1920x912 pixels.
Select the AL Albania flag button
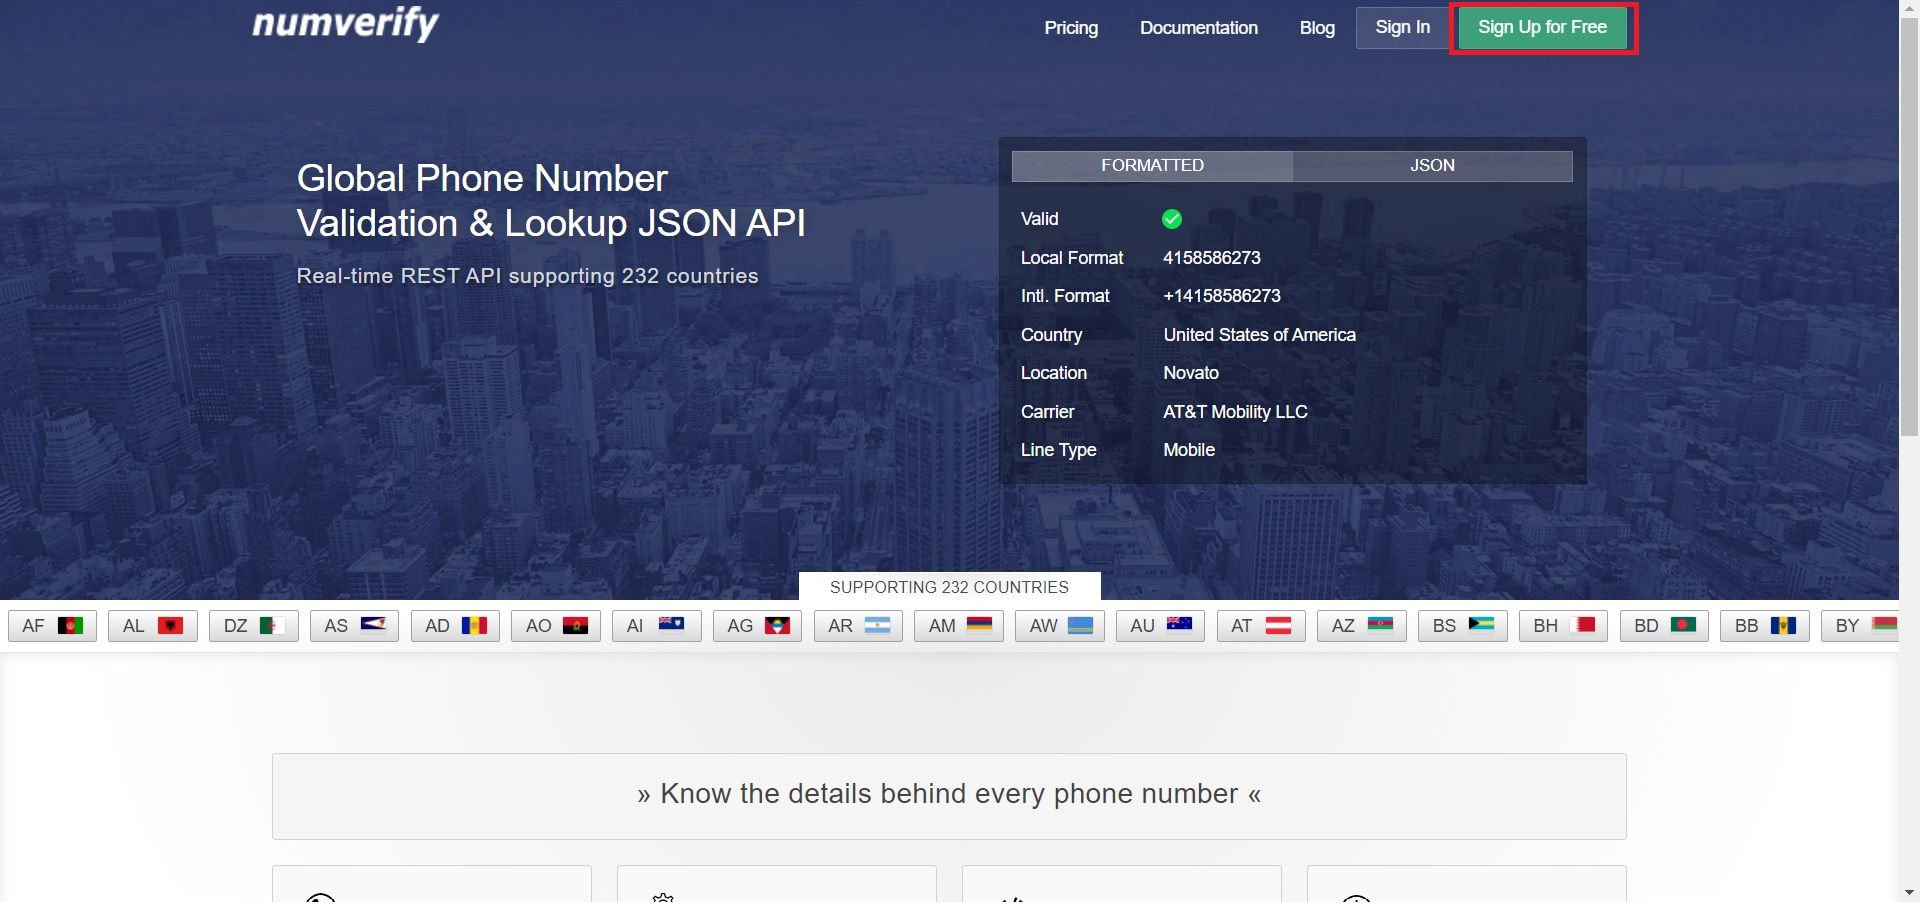point(153,626)
